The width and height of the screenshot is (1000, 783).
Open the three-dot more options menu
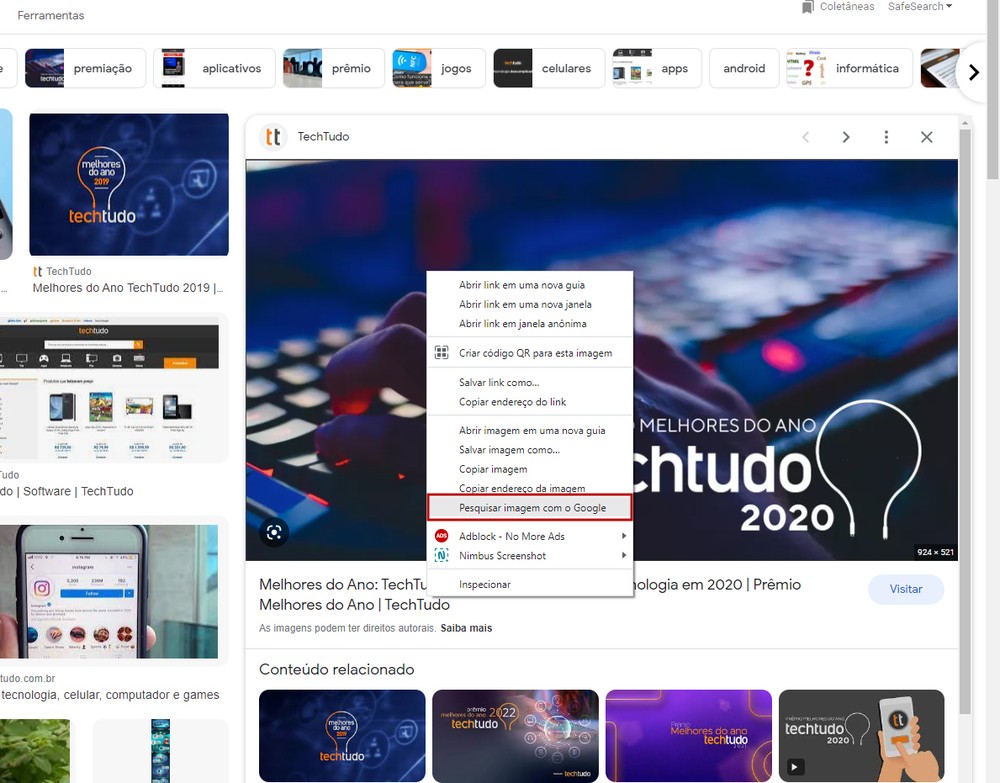coord(886,137)
